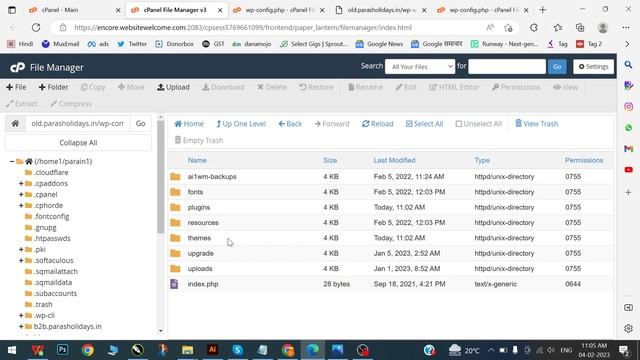Open Photoshop from the taskbar

coord(62,350)
